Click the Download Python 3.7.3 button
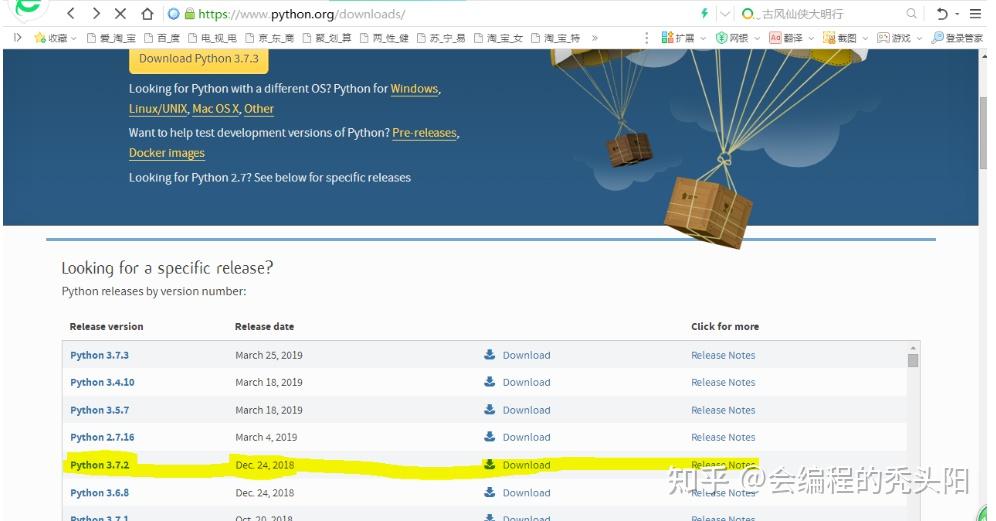The height and width of the screenshot is (521, 996). pos(199,59)
